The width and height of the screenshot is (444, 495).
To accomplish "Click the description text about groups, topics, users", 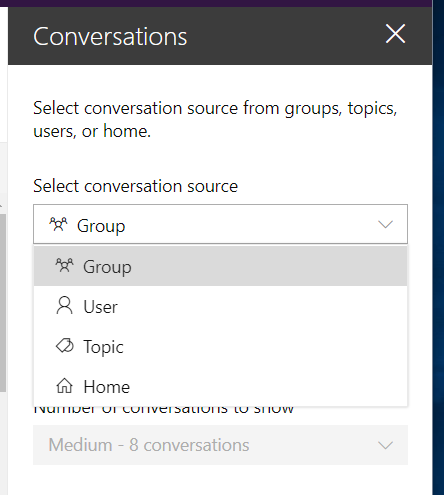I will point(215,119).
